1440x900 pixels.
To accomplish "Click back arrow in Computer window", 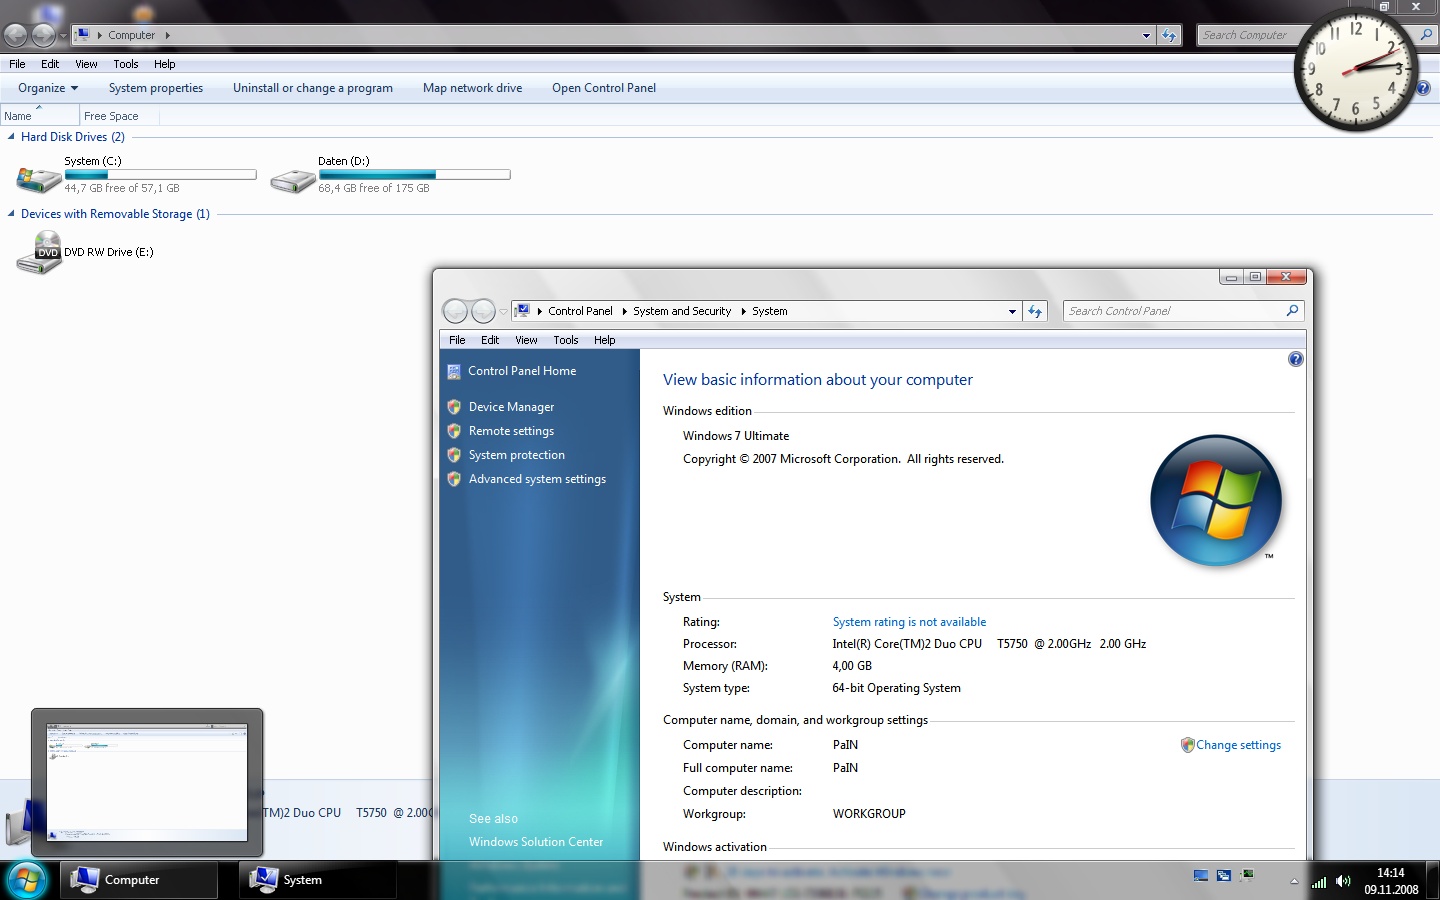I will pos(16,35).
